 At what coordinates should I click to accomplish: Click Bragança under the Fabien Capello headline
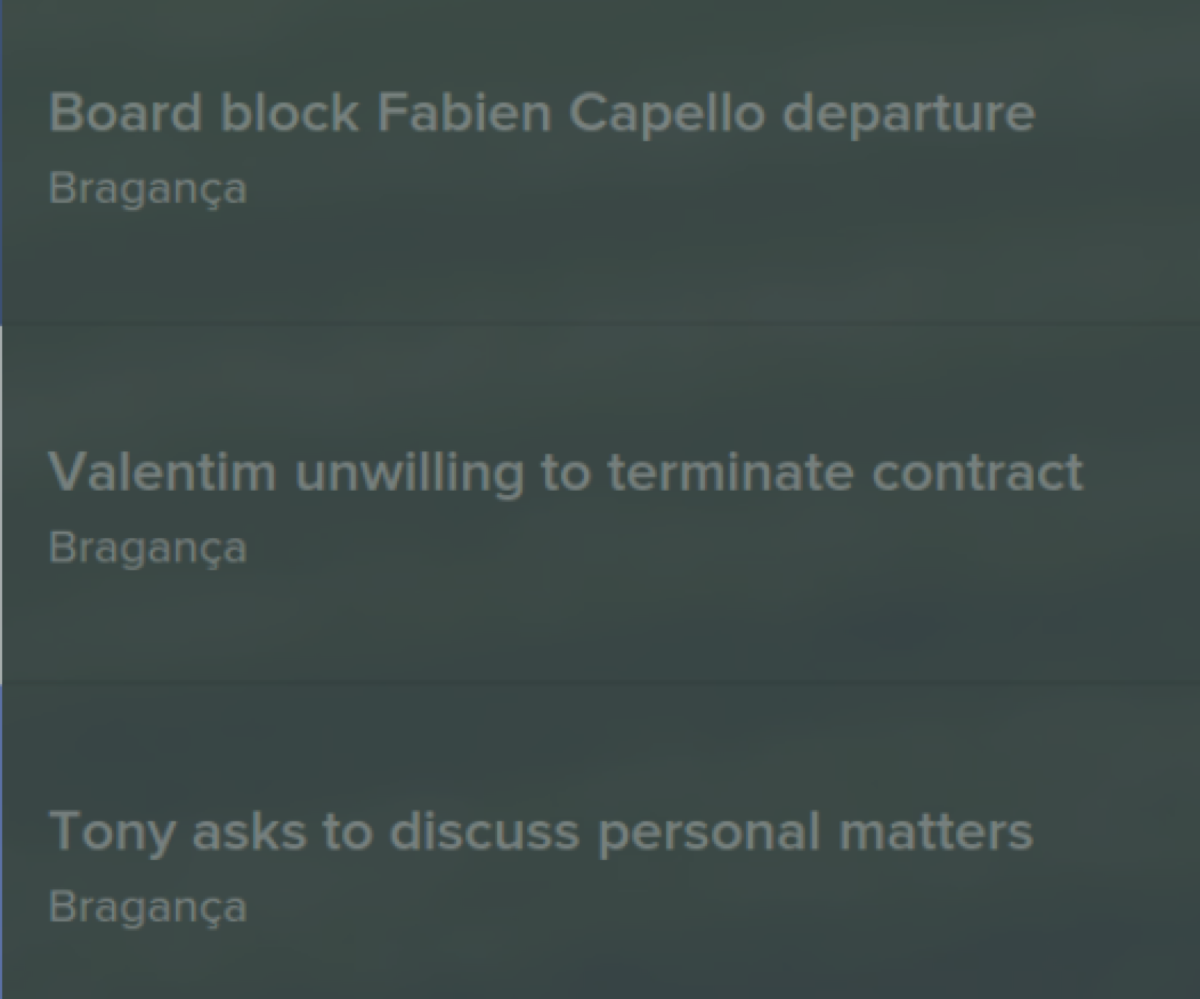pos(147,189)
